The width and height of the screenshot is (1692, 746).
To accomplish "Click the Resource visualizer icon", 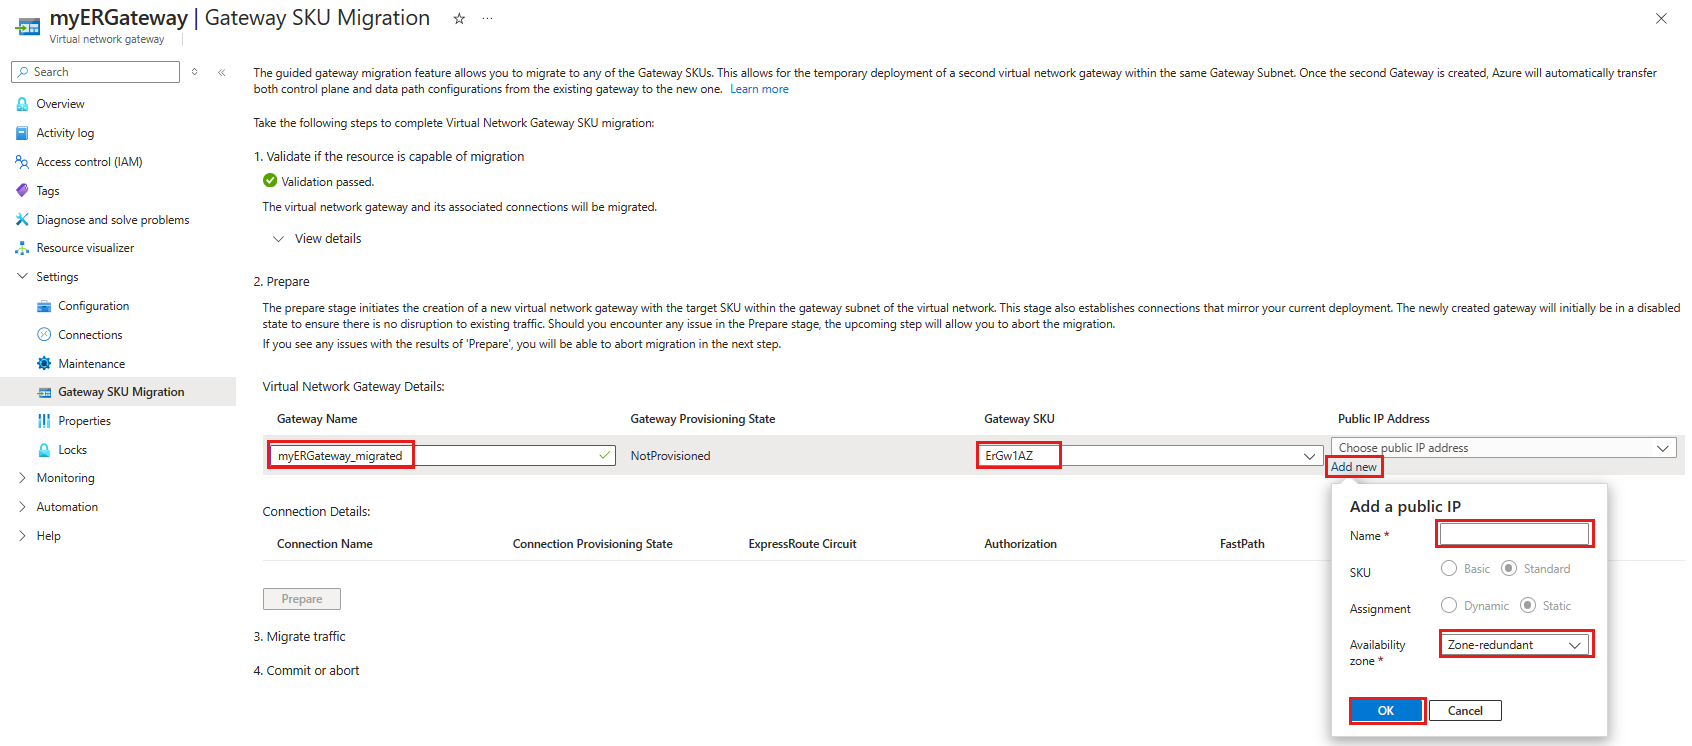I will coord(22,248).
